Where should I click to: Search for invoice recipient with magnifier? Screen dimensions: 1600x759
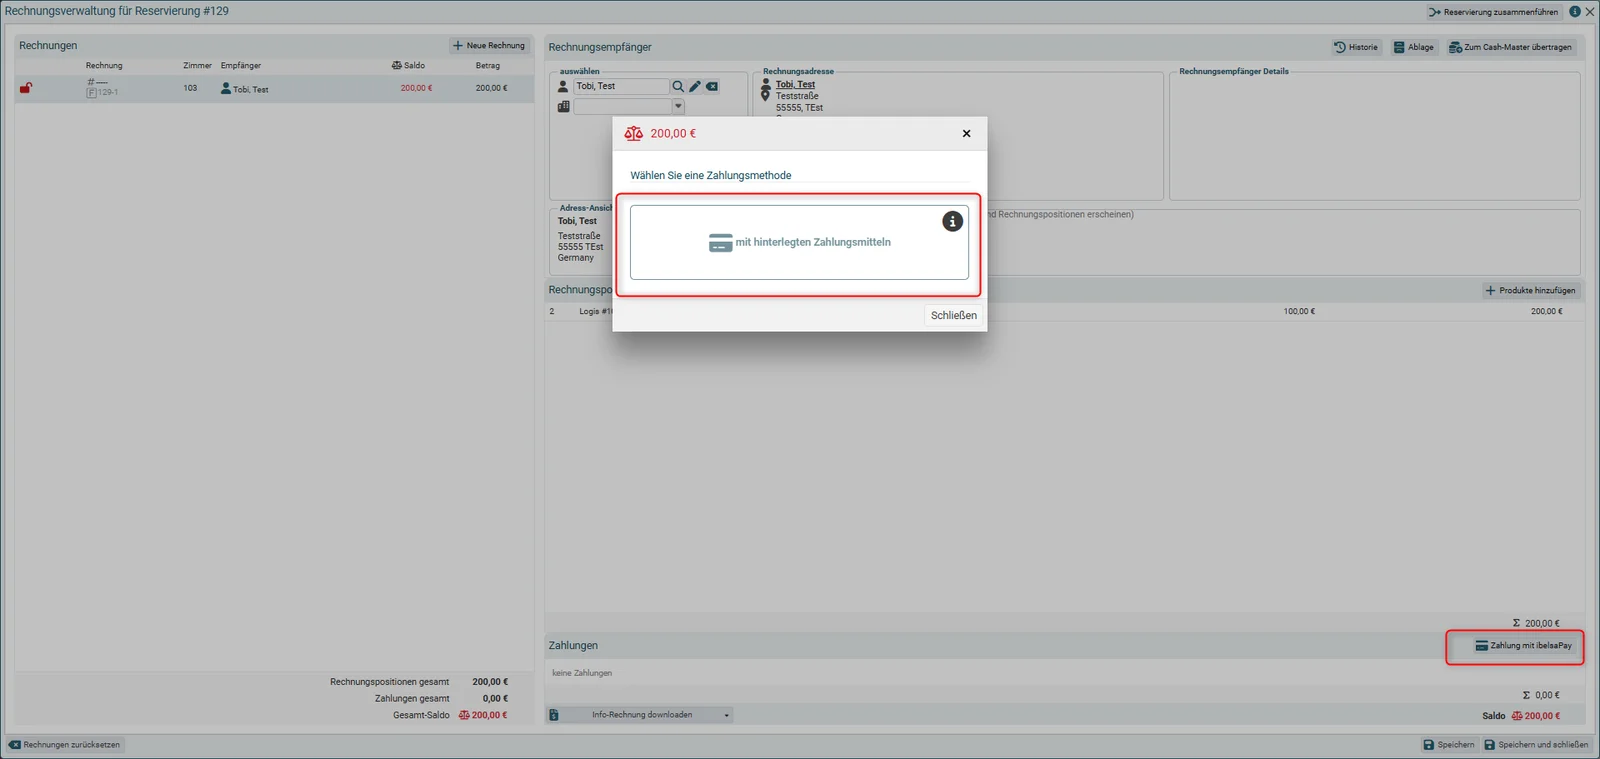coord(678,87)
